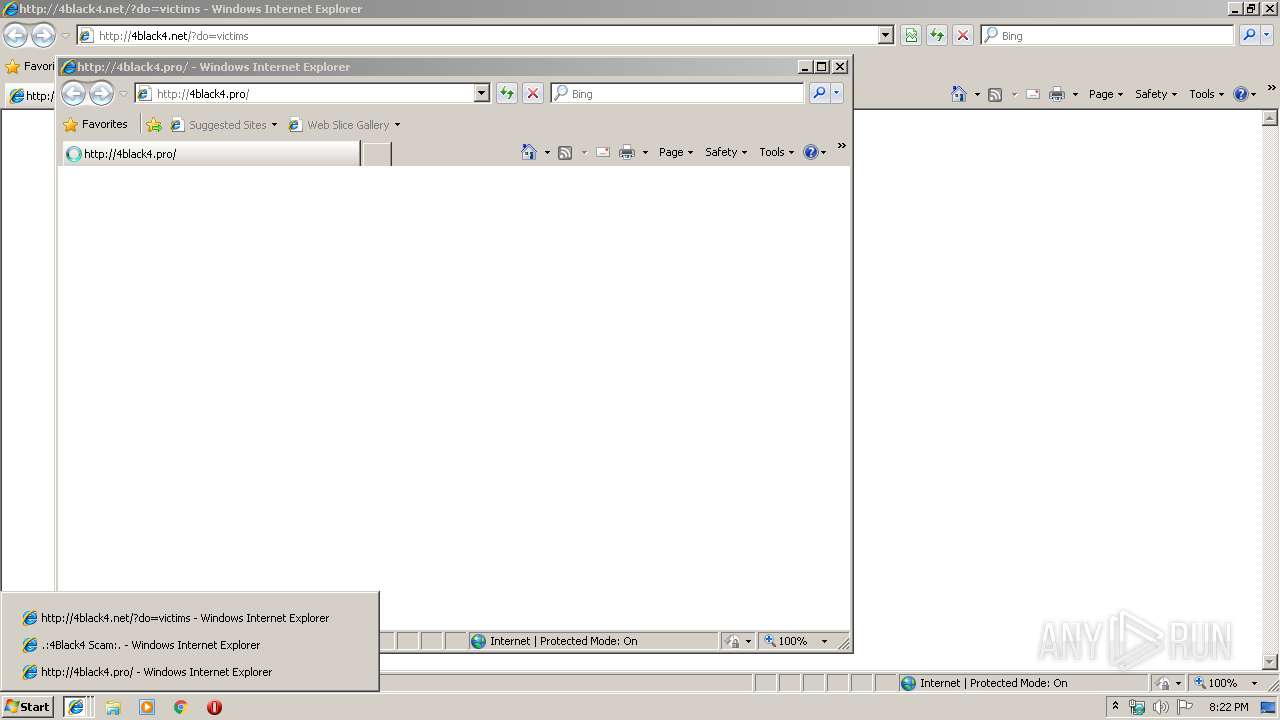Select .:4Black4 Scam:. window from taskbar list
Screen dimensions: 1280x720
point(189,645)
